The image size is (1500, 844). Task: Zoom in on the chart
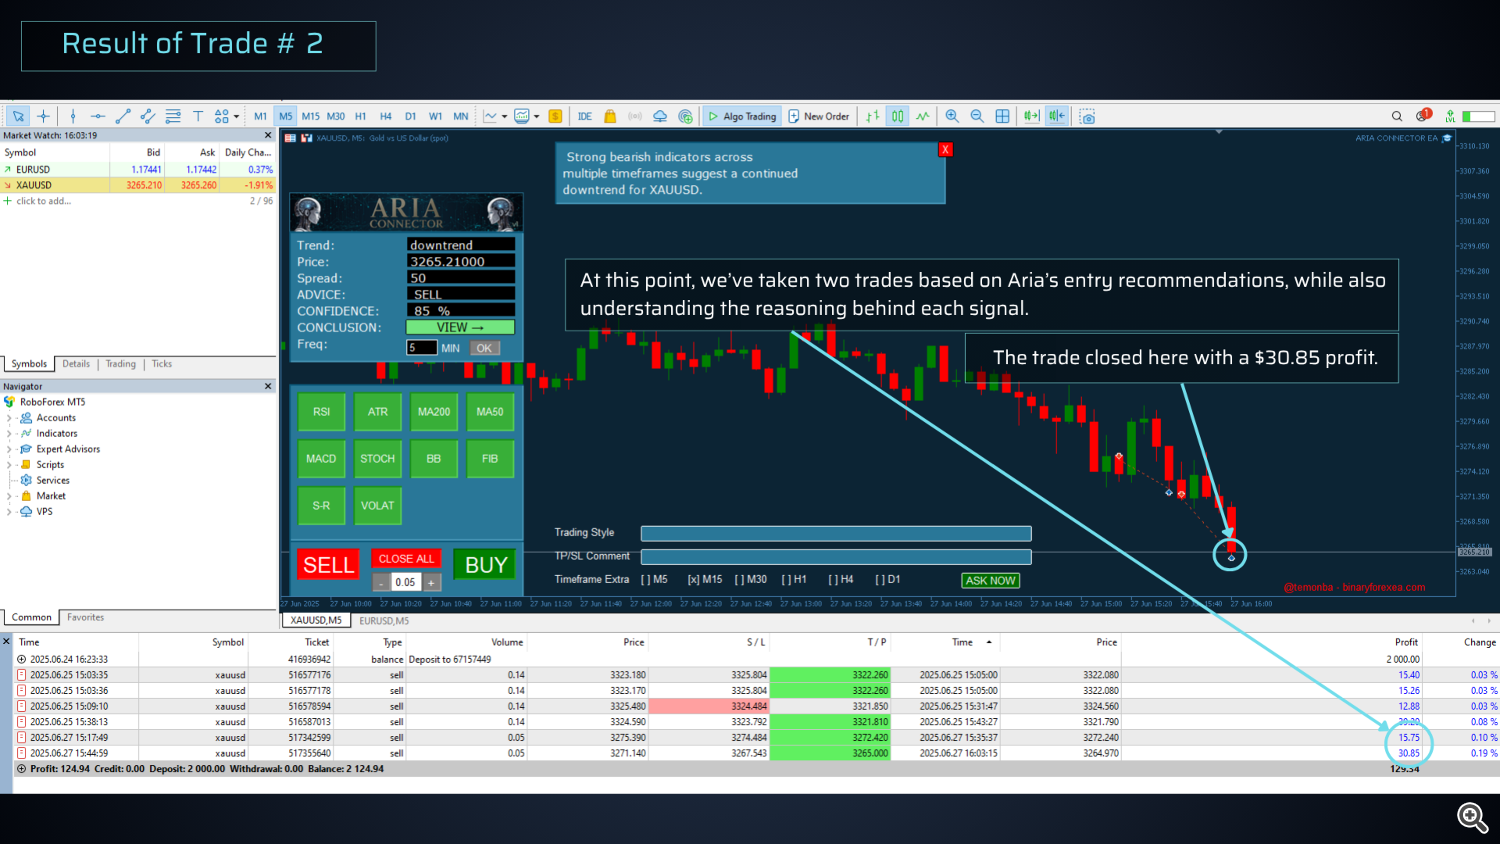(952, 116)
